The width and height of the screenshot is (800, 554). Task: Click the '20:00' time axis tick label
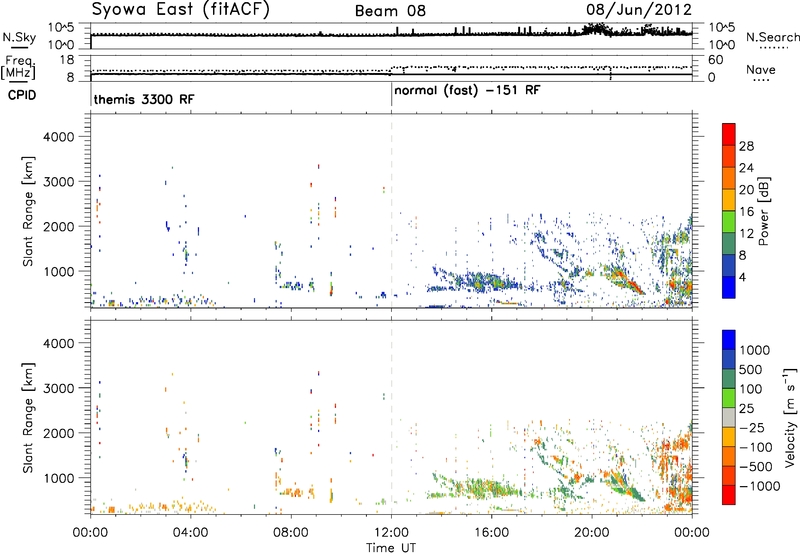(x=592, y=533)
